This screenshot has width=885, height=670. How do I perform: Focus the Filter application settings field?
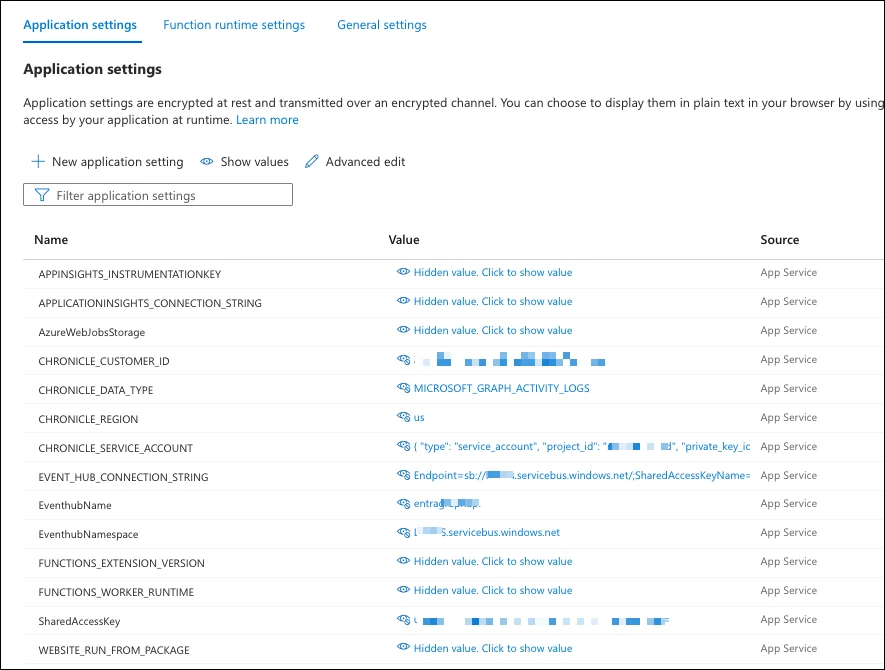(158, 195)
